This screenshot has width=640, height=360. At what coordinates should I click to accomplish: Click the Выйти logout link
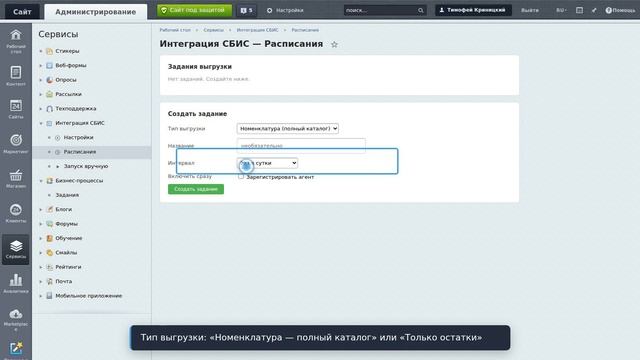pos(530,10)
